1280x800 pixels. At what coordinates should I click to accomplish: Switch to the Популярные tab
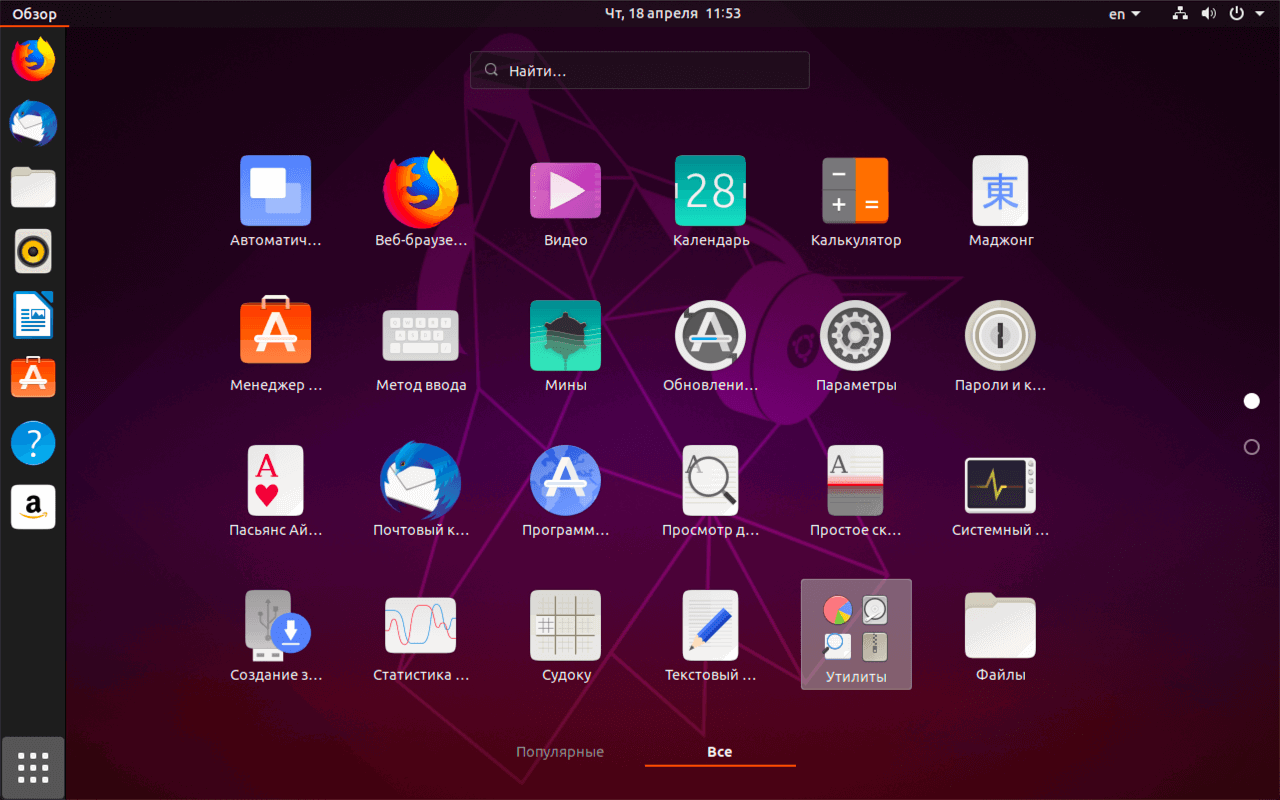coord(560,752)
